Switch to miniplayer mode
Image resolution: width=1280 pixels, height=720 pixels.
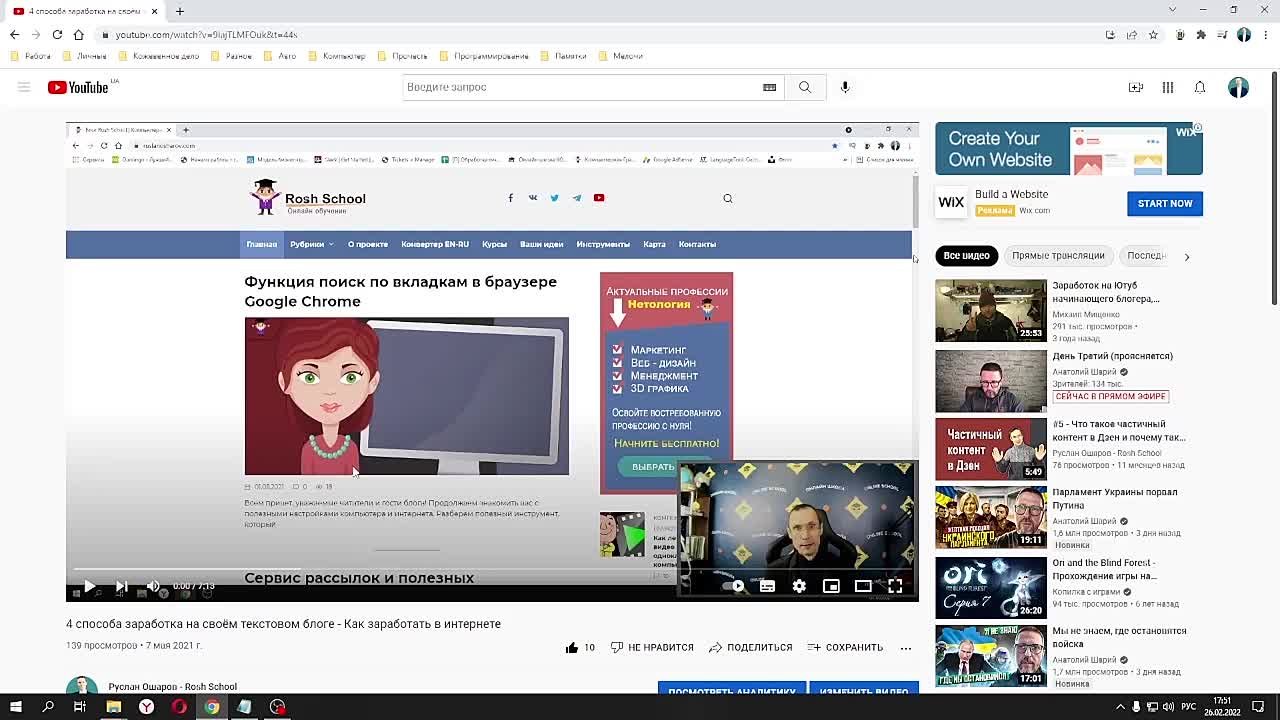click(831, 587)
